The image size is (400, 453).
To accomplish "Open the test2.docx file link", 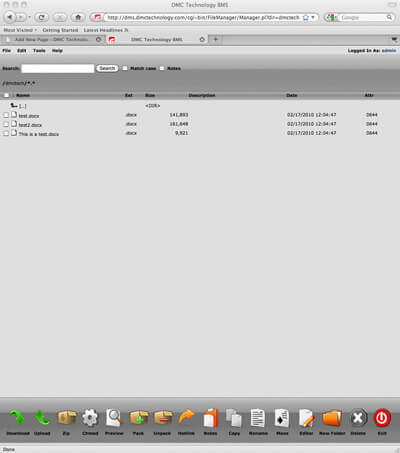I will [x=30, y=125].
